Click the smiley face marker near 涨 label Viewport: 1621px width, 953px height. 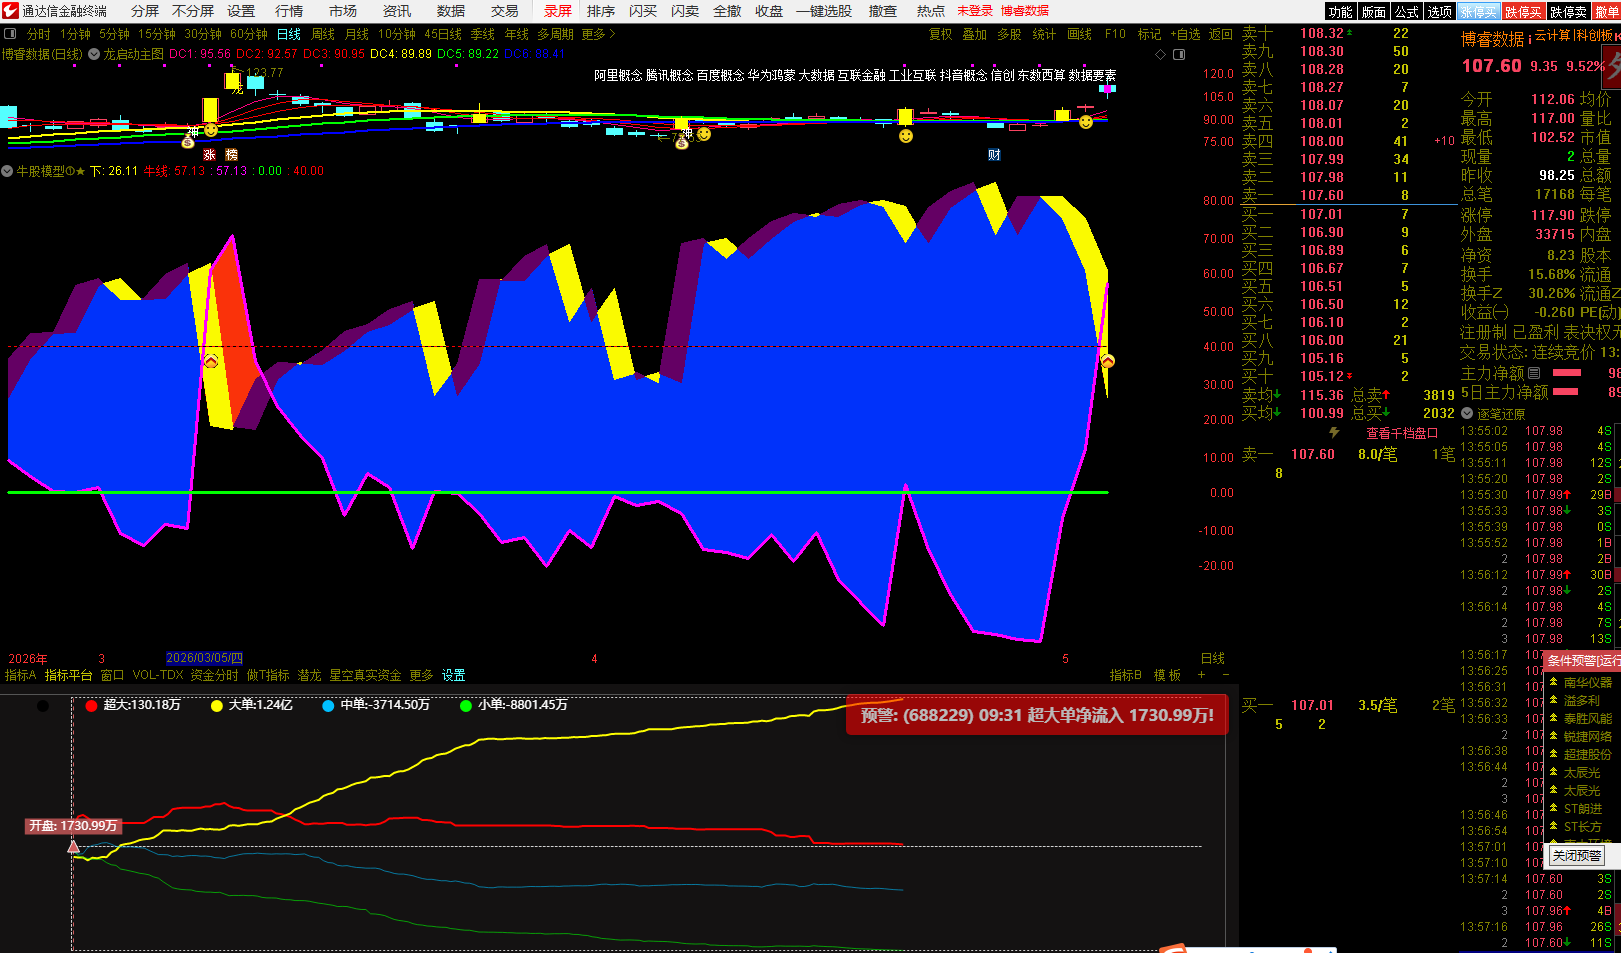[211, 130]
